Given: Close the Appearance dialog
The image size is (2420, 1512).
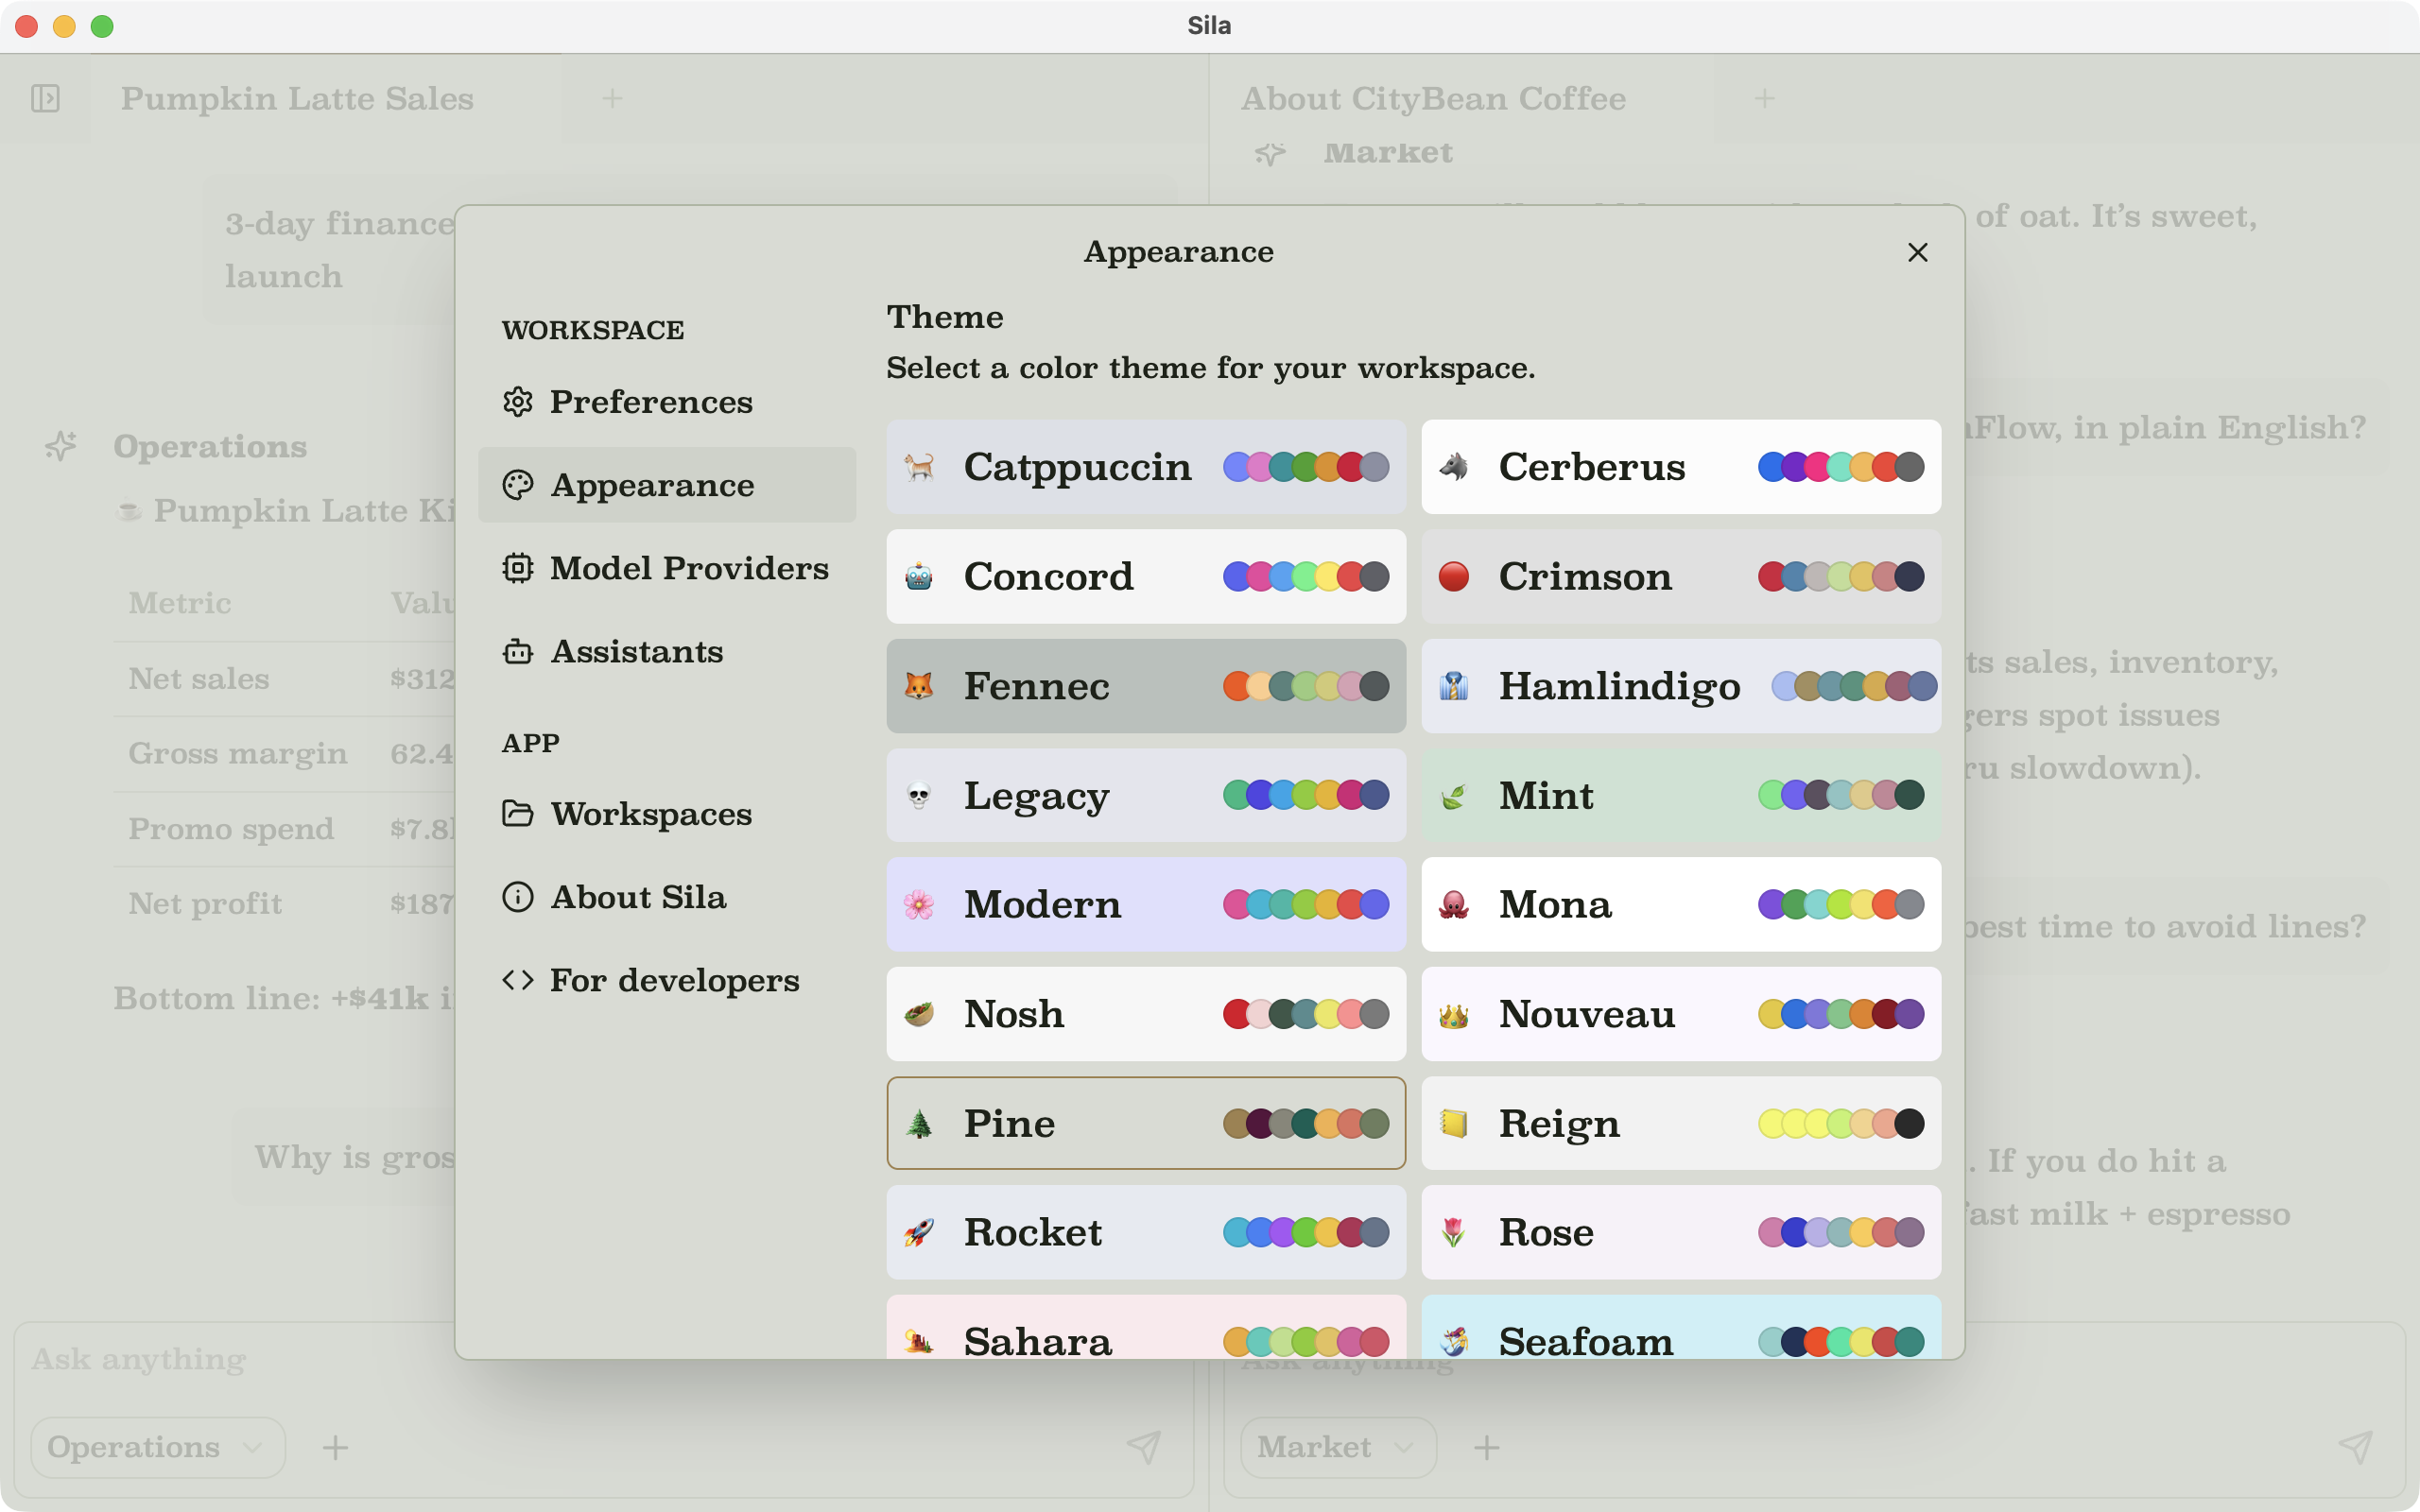Looking at the screenshot, I should tap(1917, 252).
